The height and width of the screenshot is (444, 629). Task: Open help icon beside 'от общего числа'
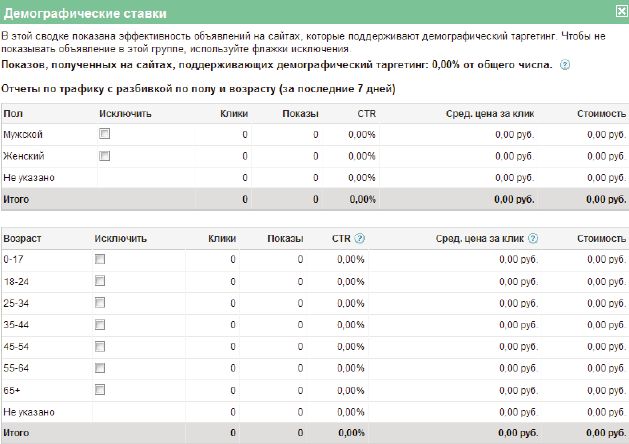565,65
